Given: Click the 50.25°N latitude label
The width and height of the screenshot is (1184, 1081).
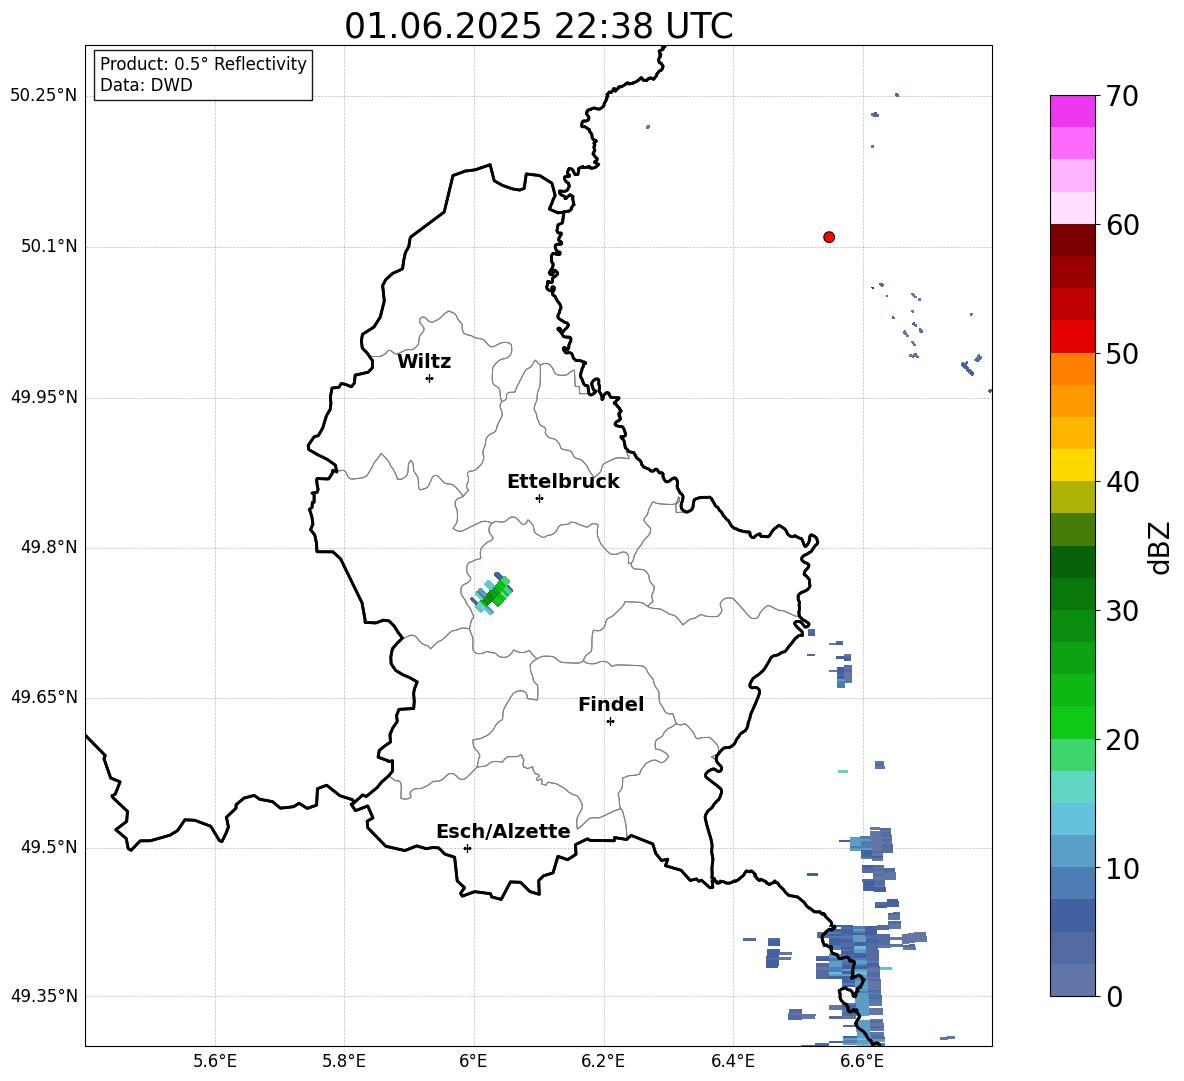Looking at the screenshot, I should click(x=44, y=96).
